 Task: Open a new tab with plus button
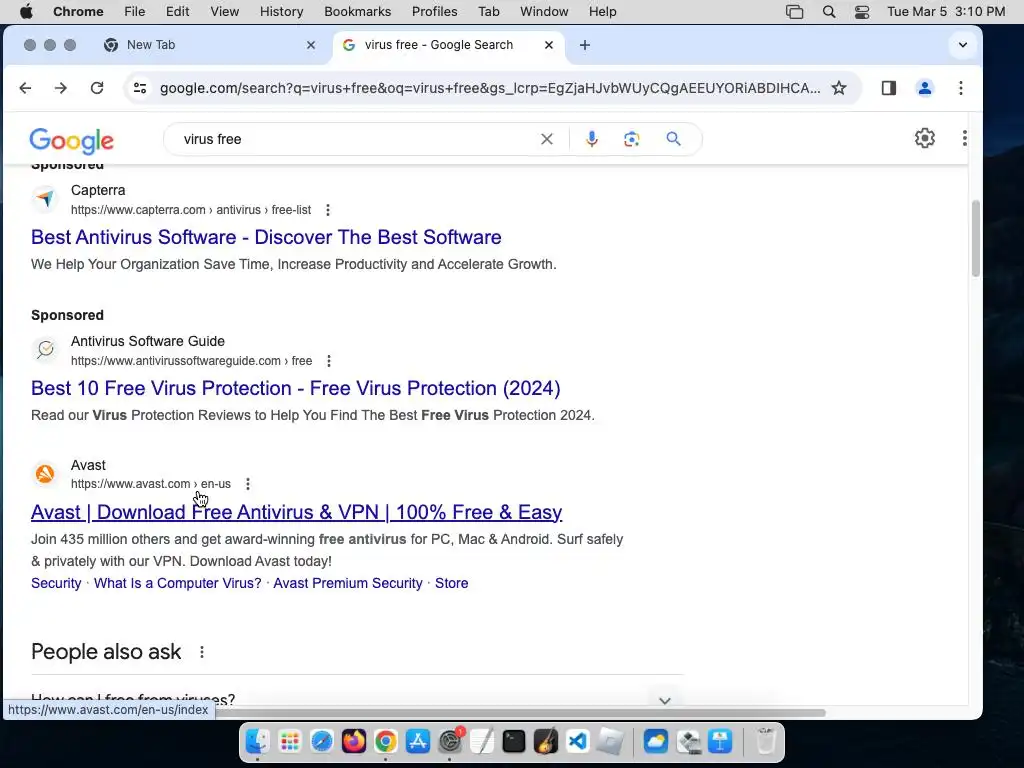[585, 45]
